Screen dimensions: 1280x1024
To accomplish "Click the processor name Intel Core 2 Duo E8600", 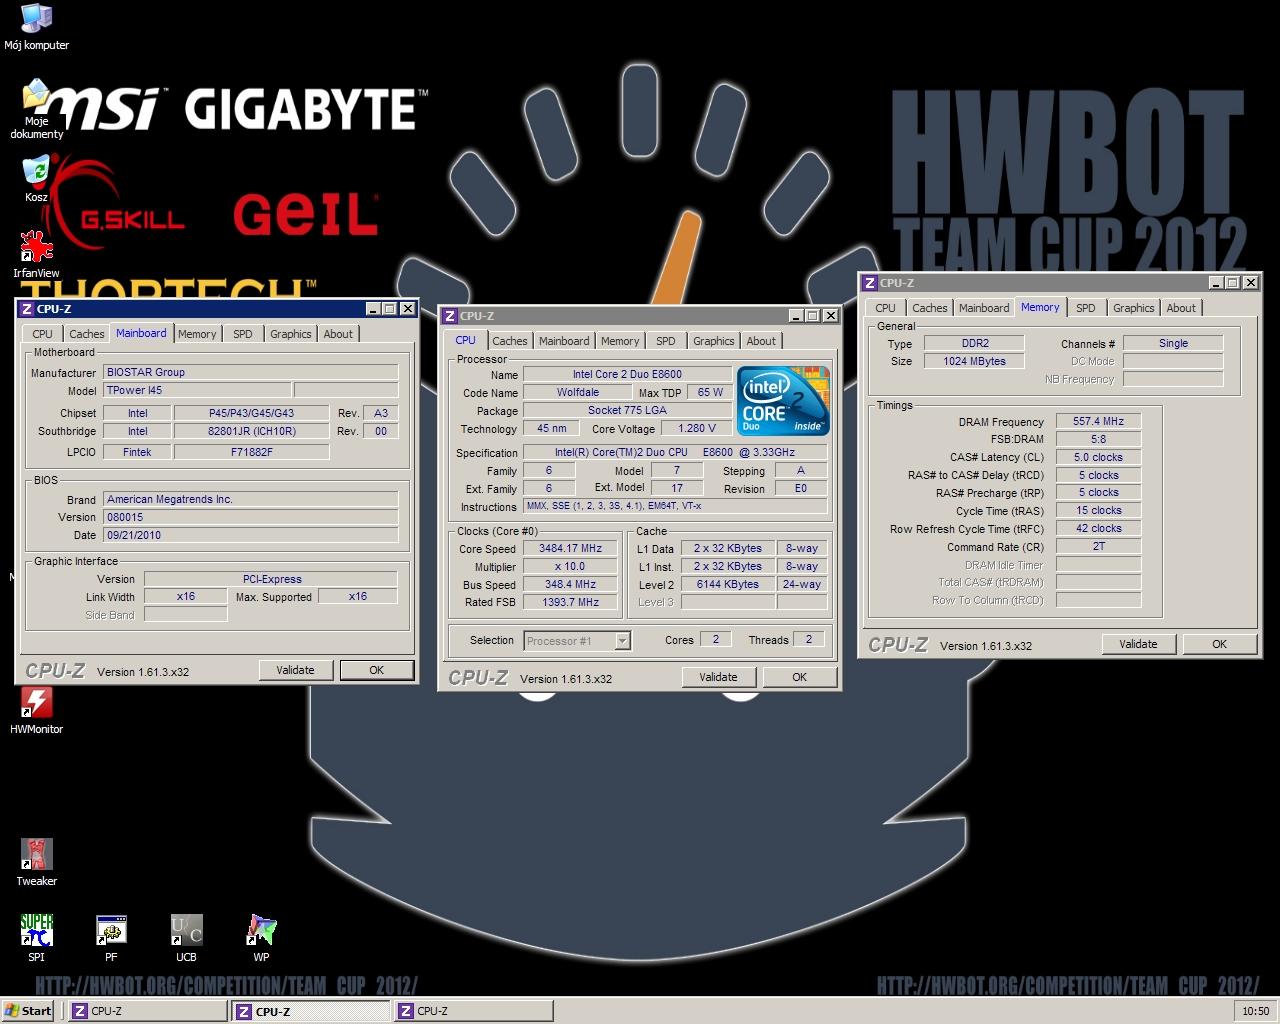I will [x=627, y=375].
